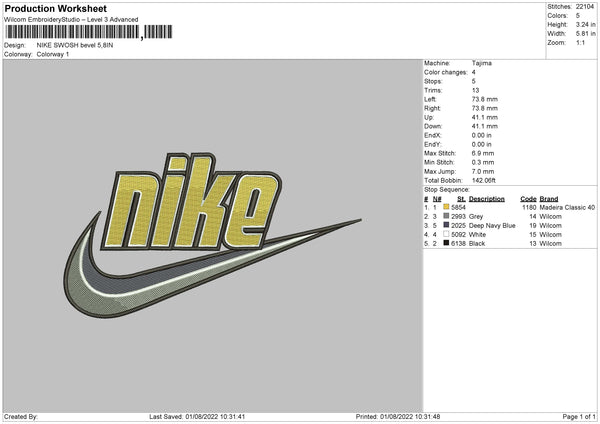Click design name 'NIKE SWOSH bevel 5,8IN'

point(75,45)
